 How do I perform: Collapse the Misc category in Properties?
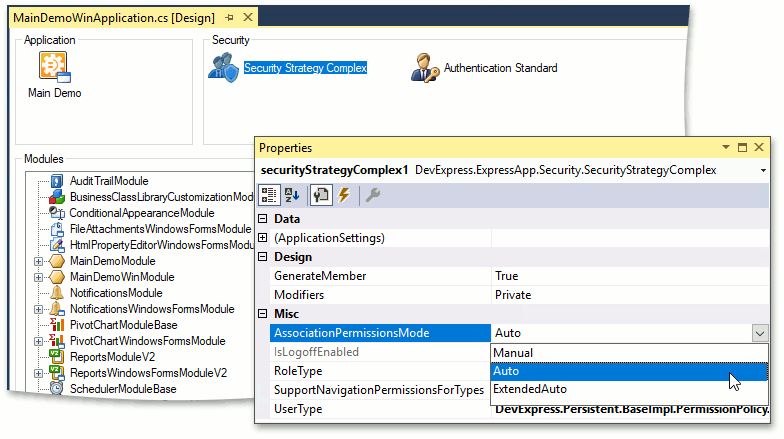click(262, 314)
